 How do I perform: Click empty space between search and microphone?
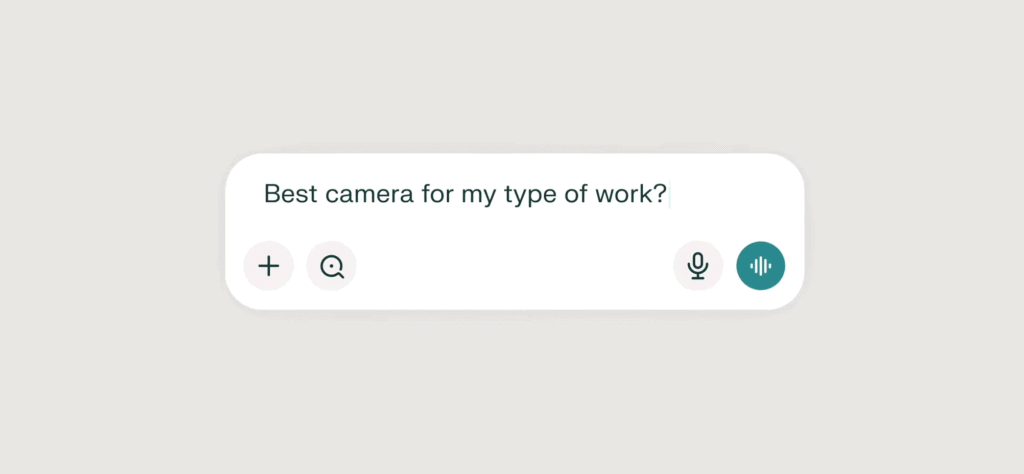(x=515, y=266)
